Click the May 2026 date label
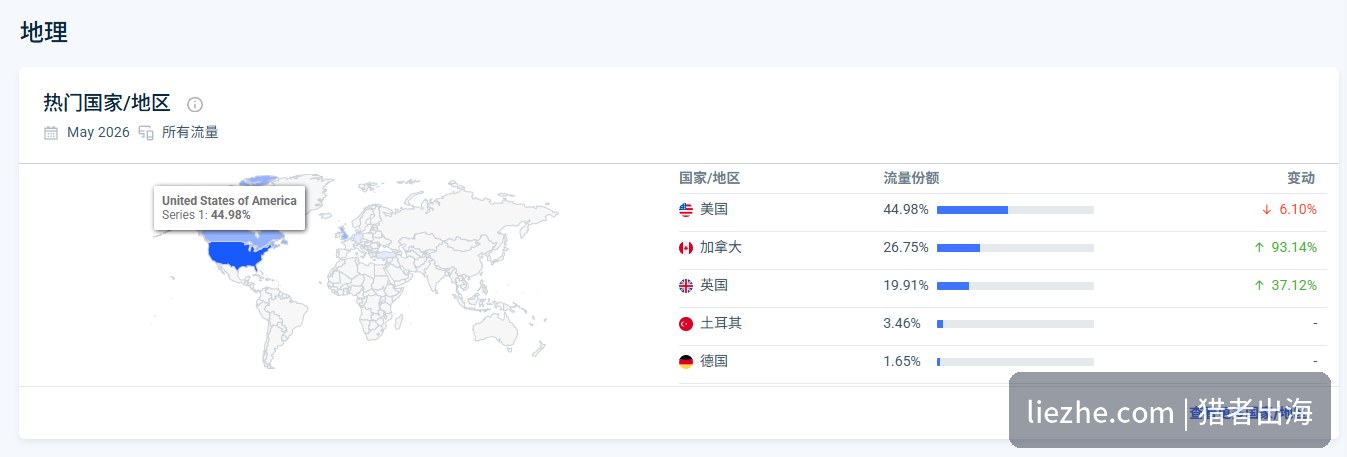This screenshot has height=457, width=1347. [x=98, y=133]
